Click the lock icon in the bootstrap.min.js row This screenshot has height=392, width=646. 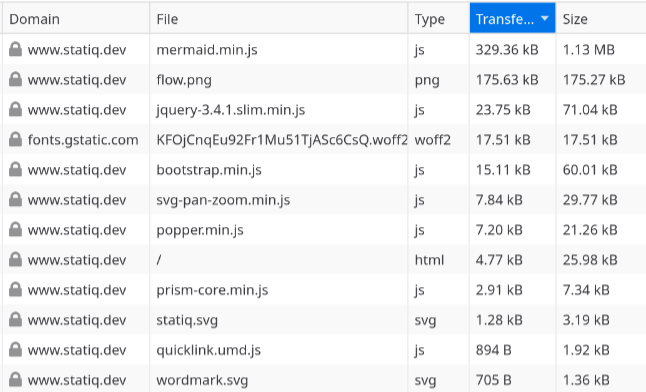tap(16, 170)
